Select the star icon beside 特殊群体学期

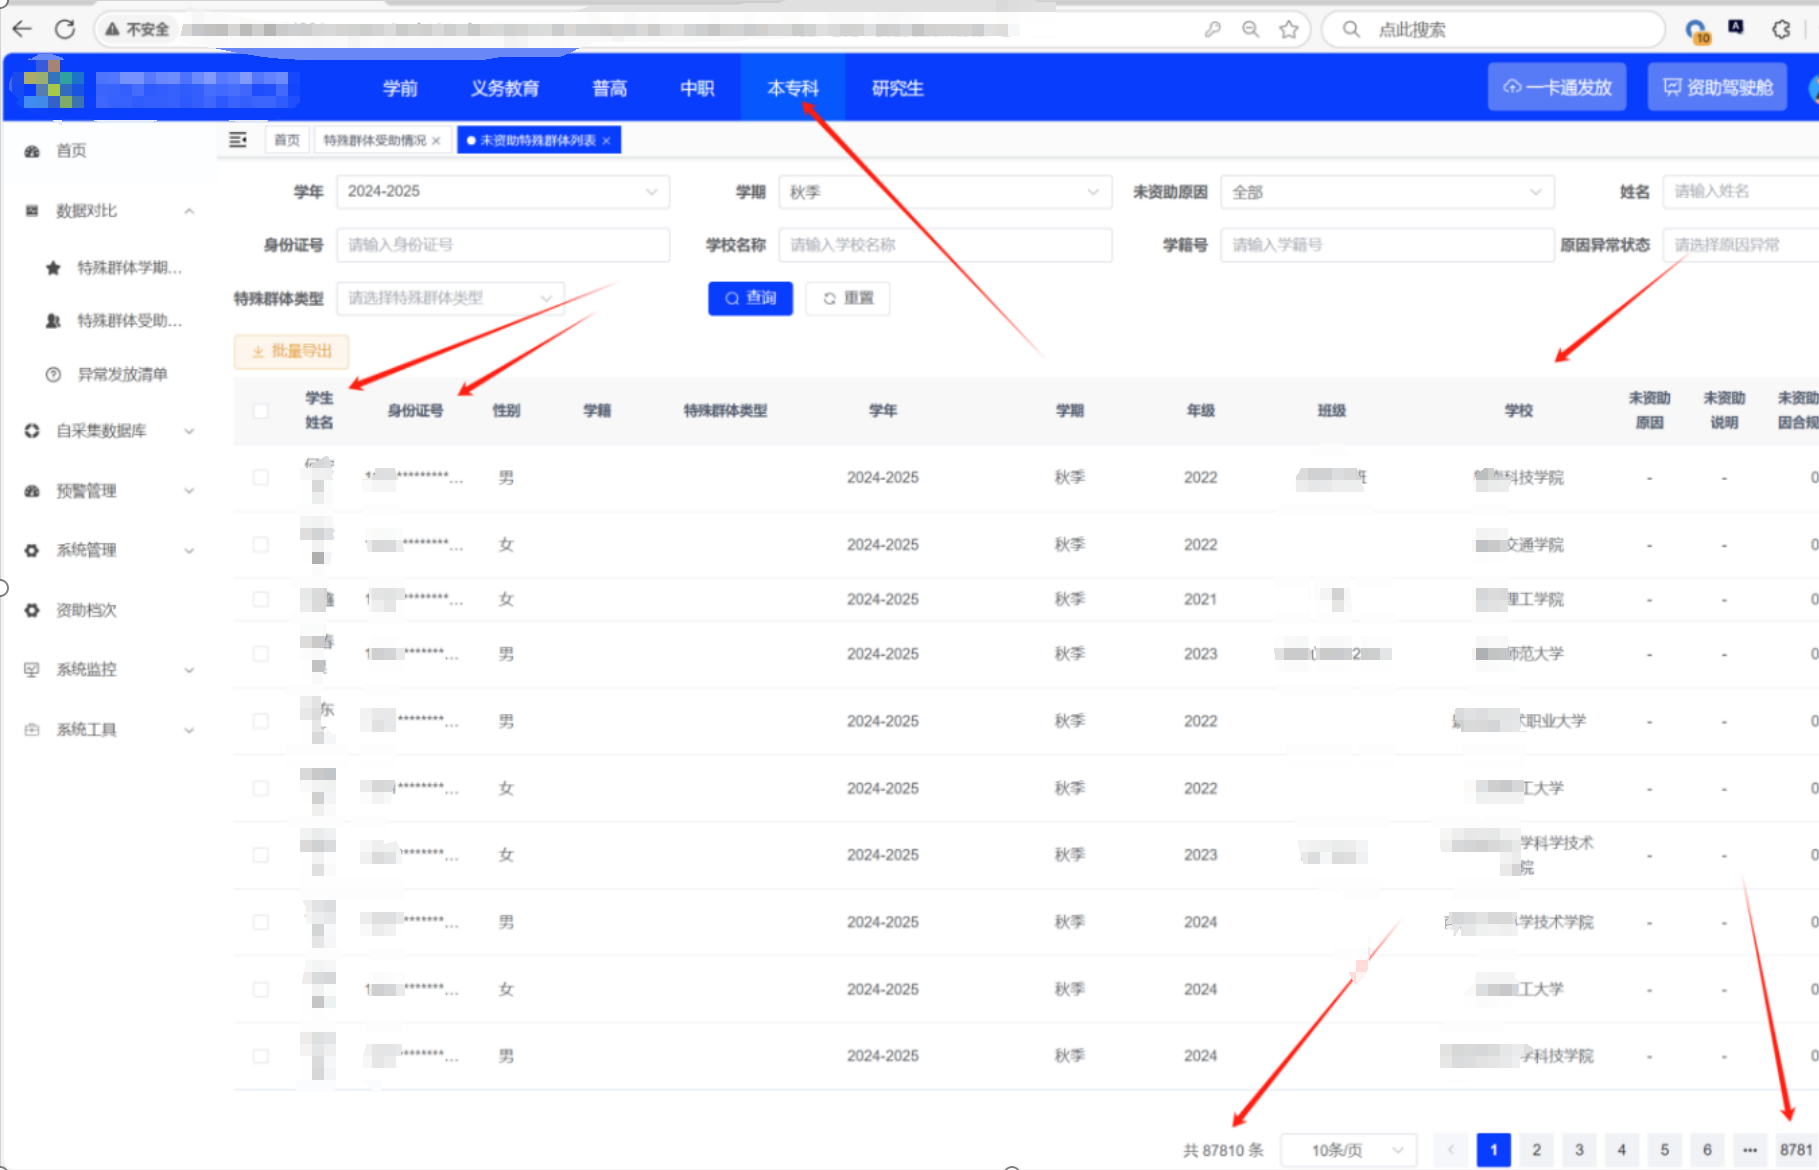[x=53, y=268]
